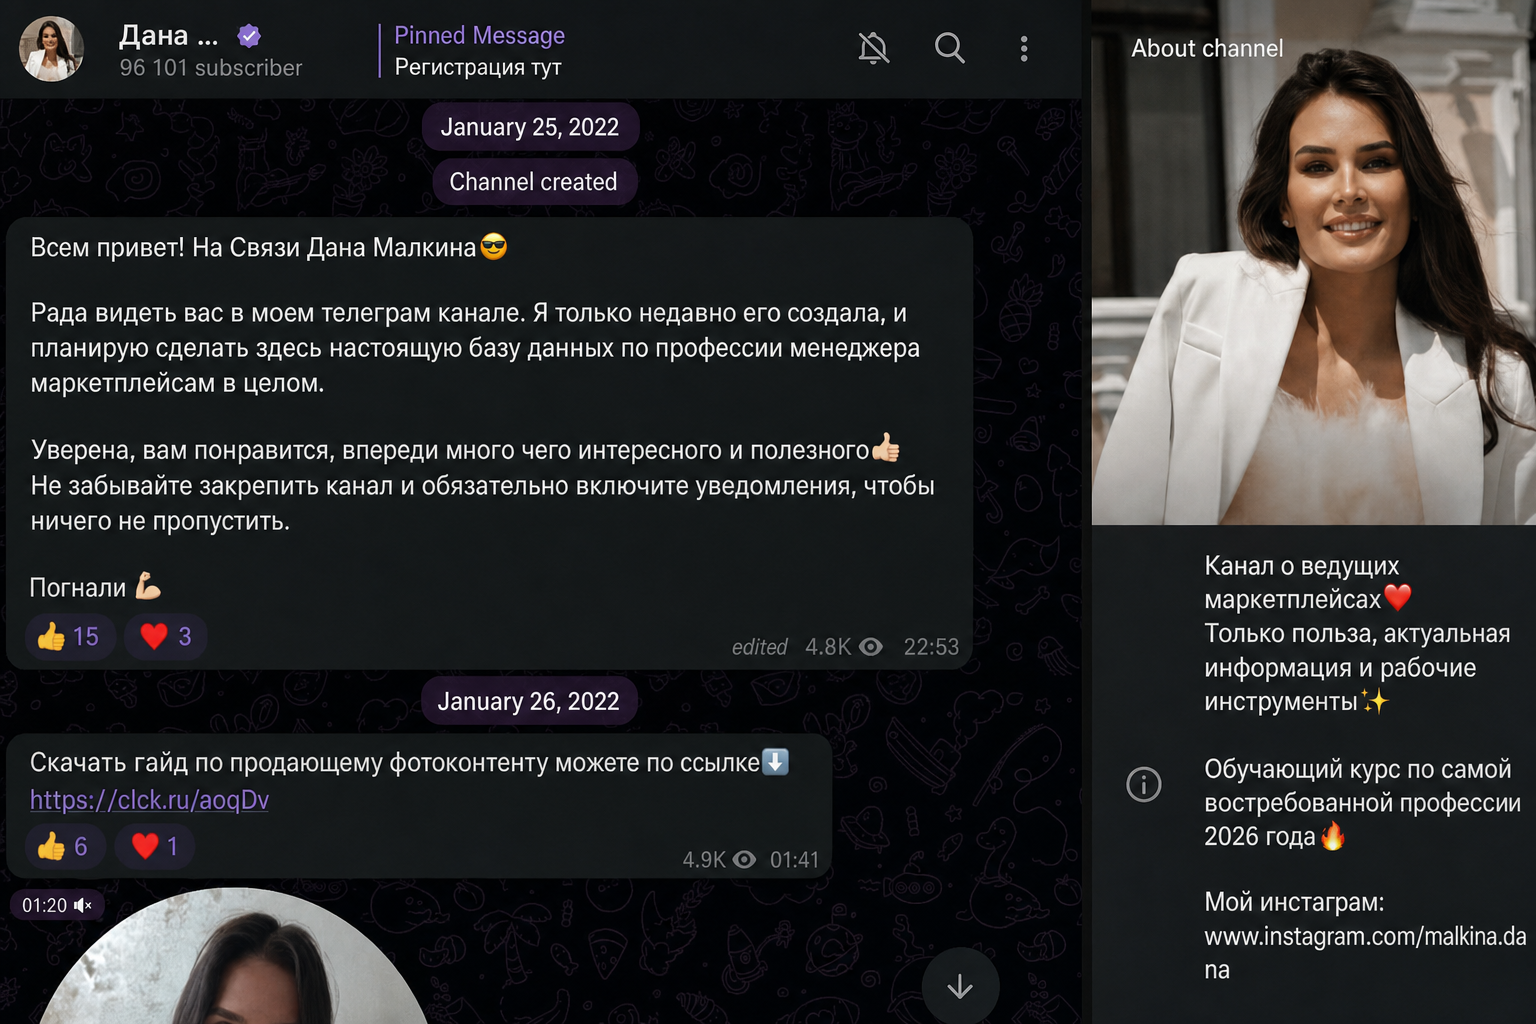
Task: Open the channel avatar in the header
Action: [51, 49]
